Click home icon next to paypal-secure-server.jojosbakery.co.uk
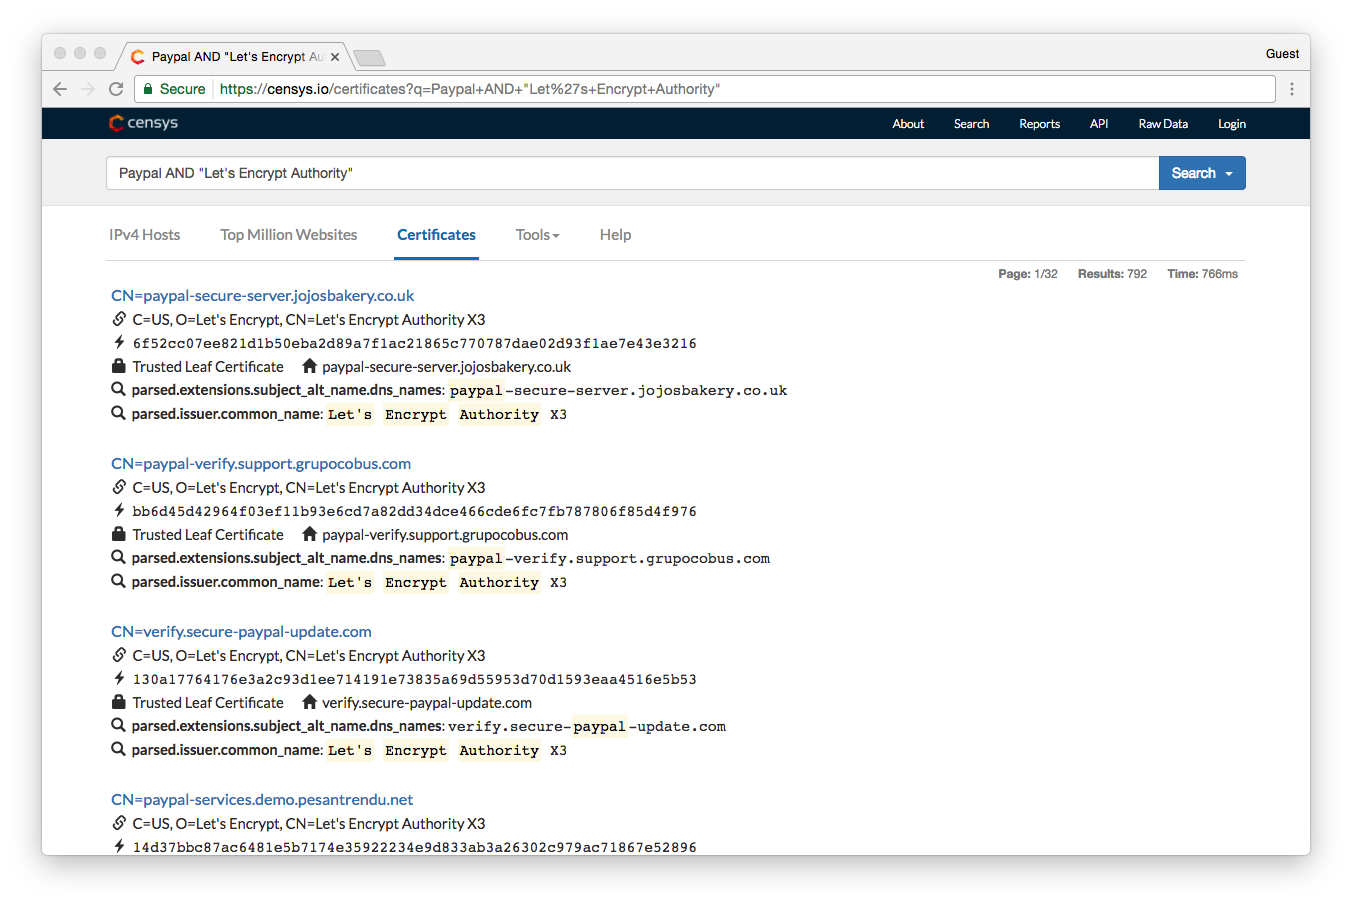This screenshot has height=905, width=1352. tap(309, 366)
